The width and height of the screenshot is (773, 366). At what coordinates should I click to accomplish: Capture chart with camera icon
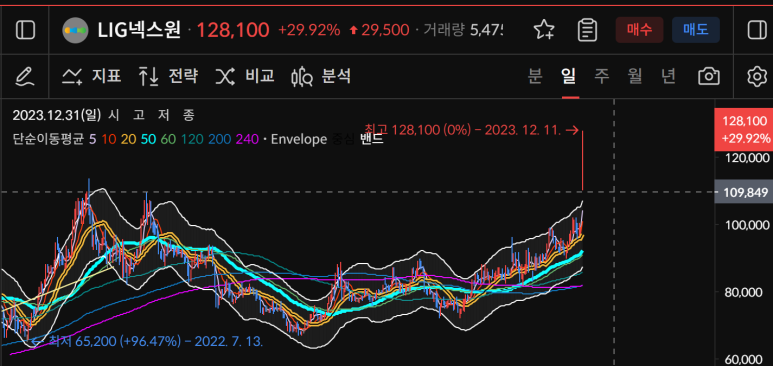[x=709, y=76]
